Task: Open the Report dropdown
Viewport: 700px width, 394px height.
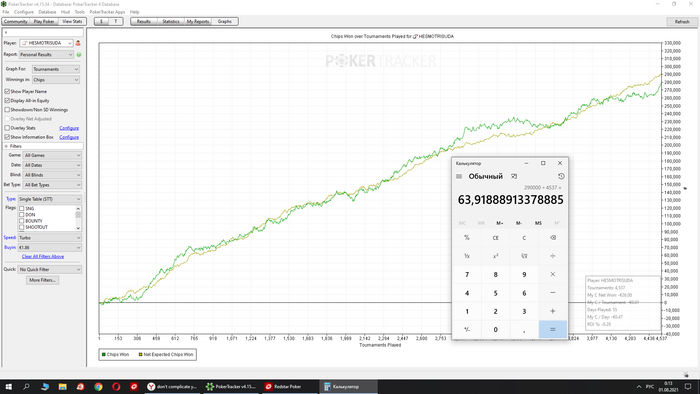Action: [x=46, y=54]
